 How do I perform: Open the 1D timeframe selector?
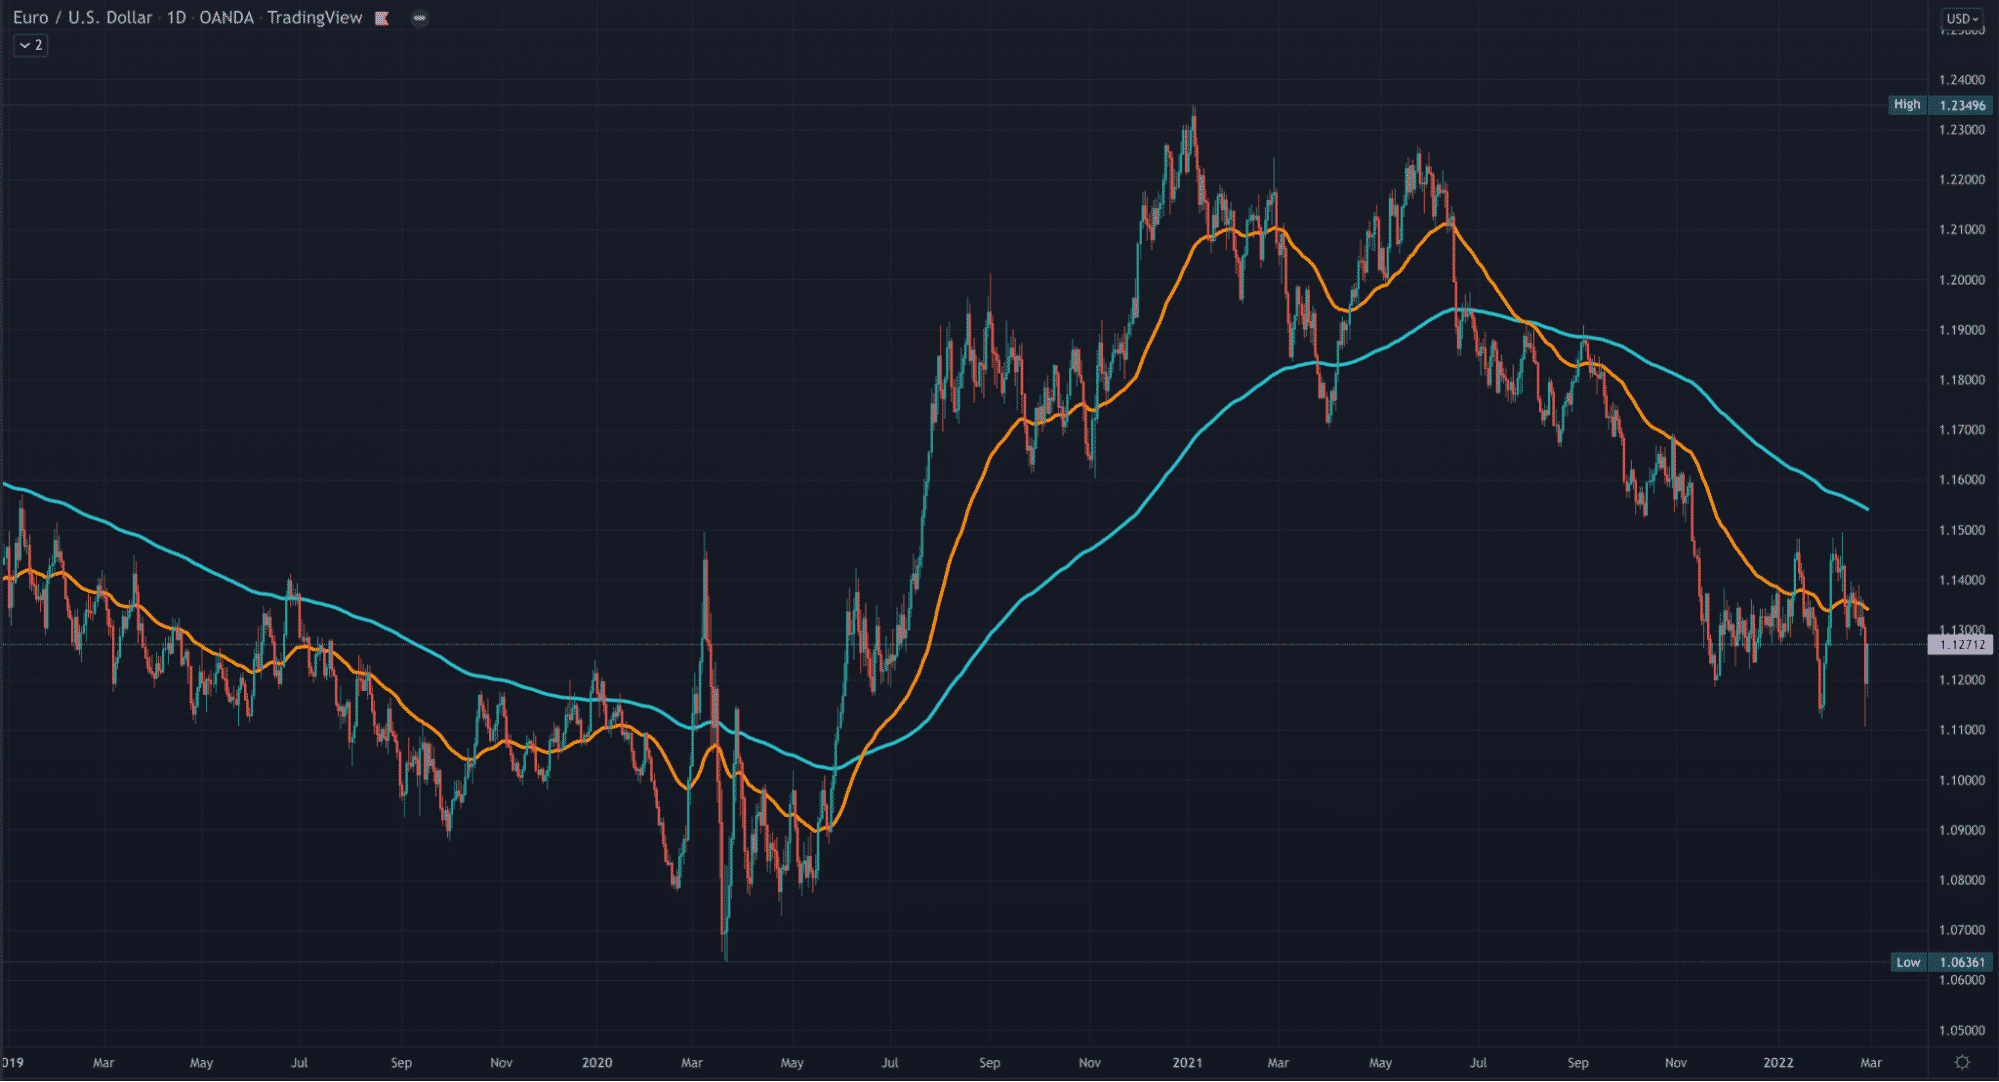click(x=175, y=17)
